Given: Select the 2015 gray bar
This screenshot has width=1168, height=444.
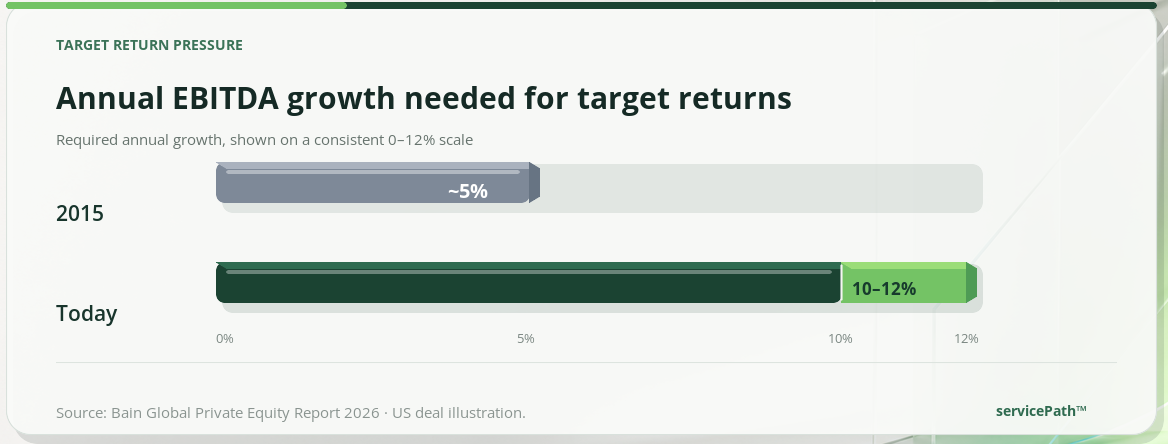Looking at the screenshot, I should click(378, 183).
